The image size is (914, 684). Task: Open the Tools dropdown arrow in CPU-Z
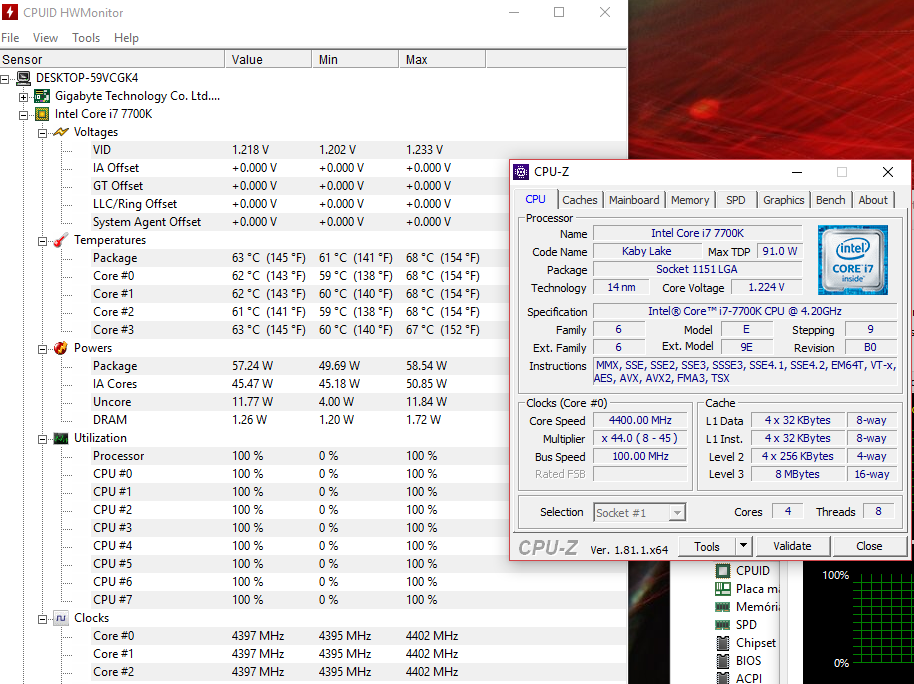743,546
